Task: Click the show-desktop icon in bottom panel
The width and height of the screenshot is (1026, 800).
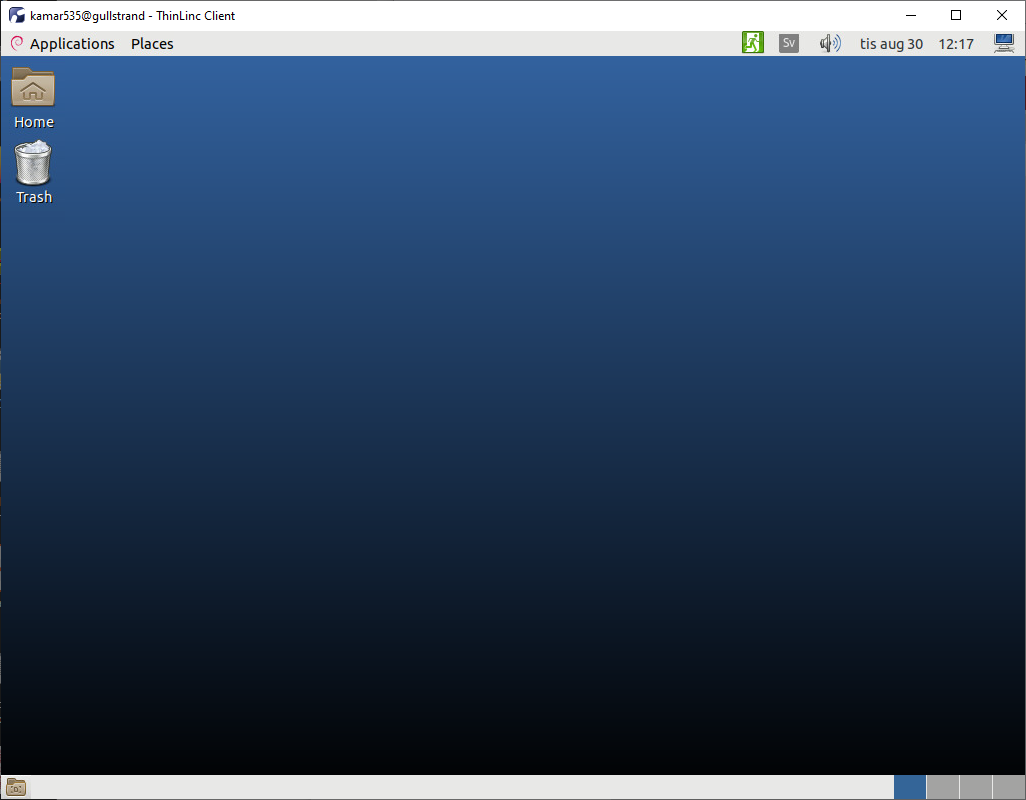Action: pos(16,788)
